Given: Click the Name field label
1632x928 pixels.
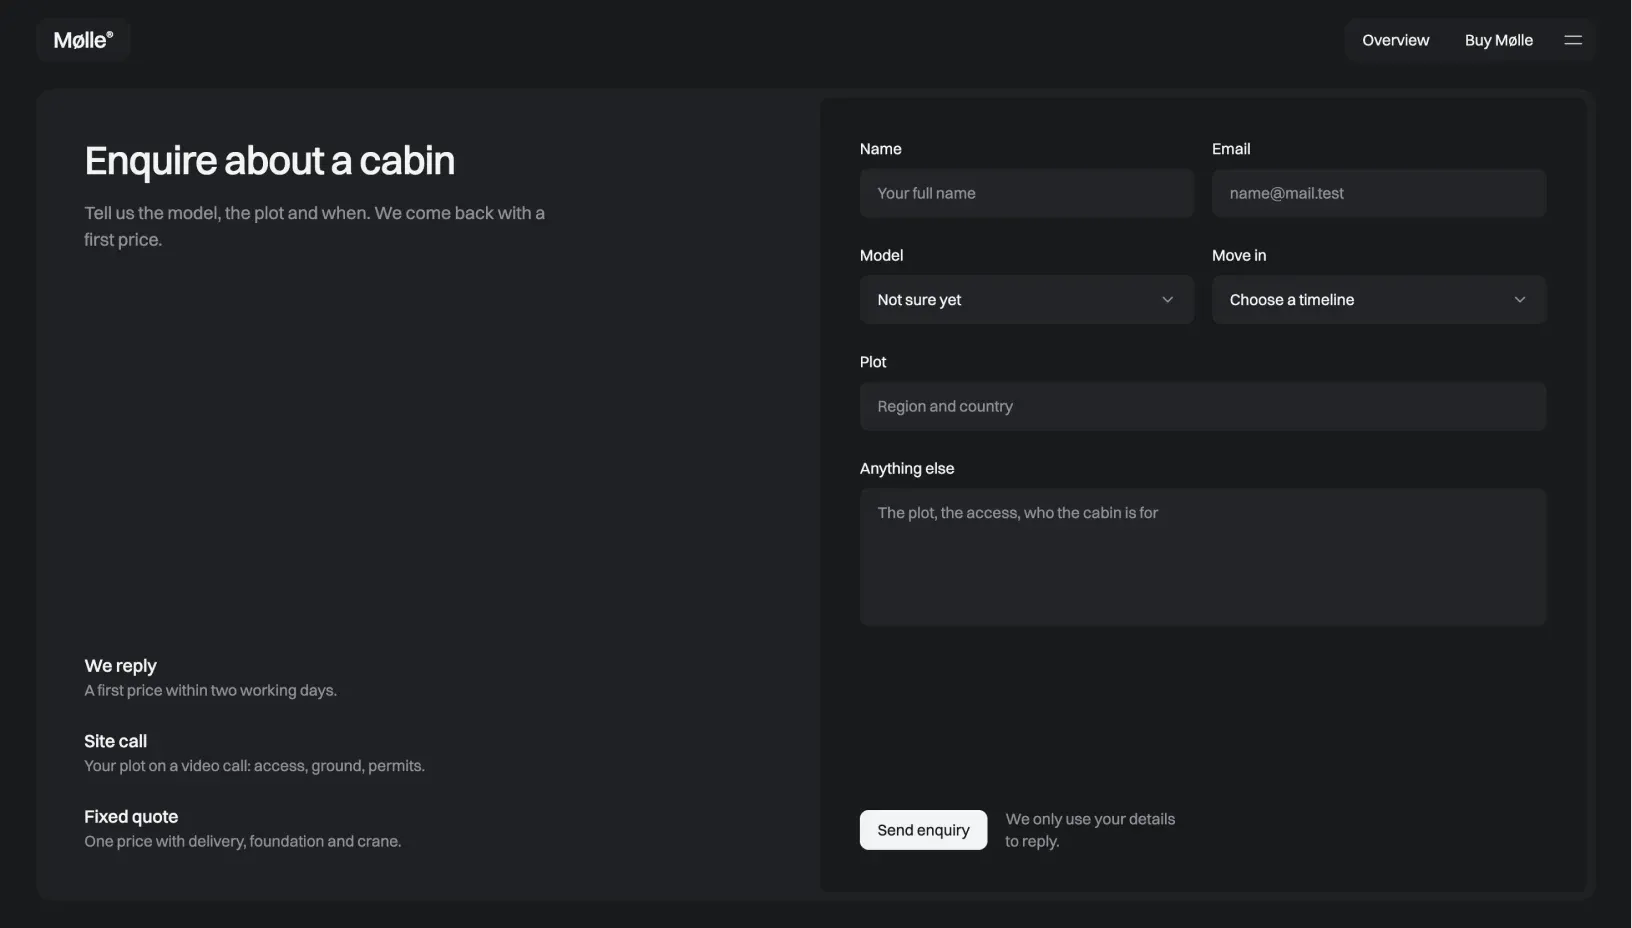Looking at the screenshot, I should [x=881, y=149].
